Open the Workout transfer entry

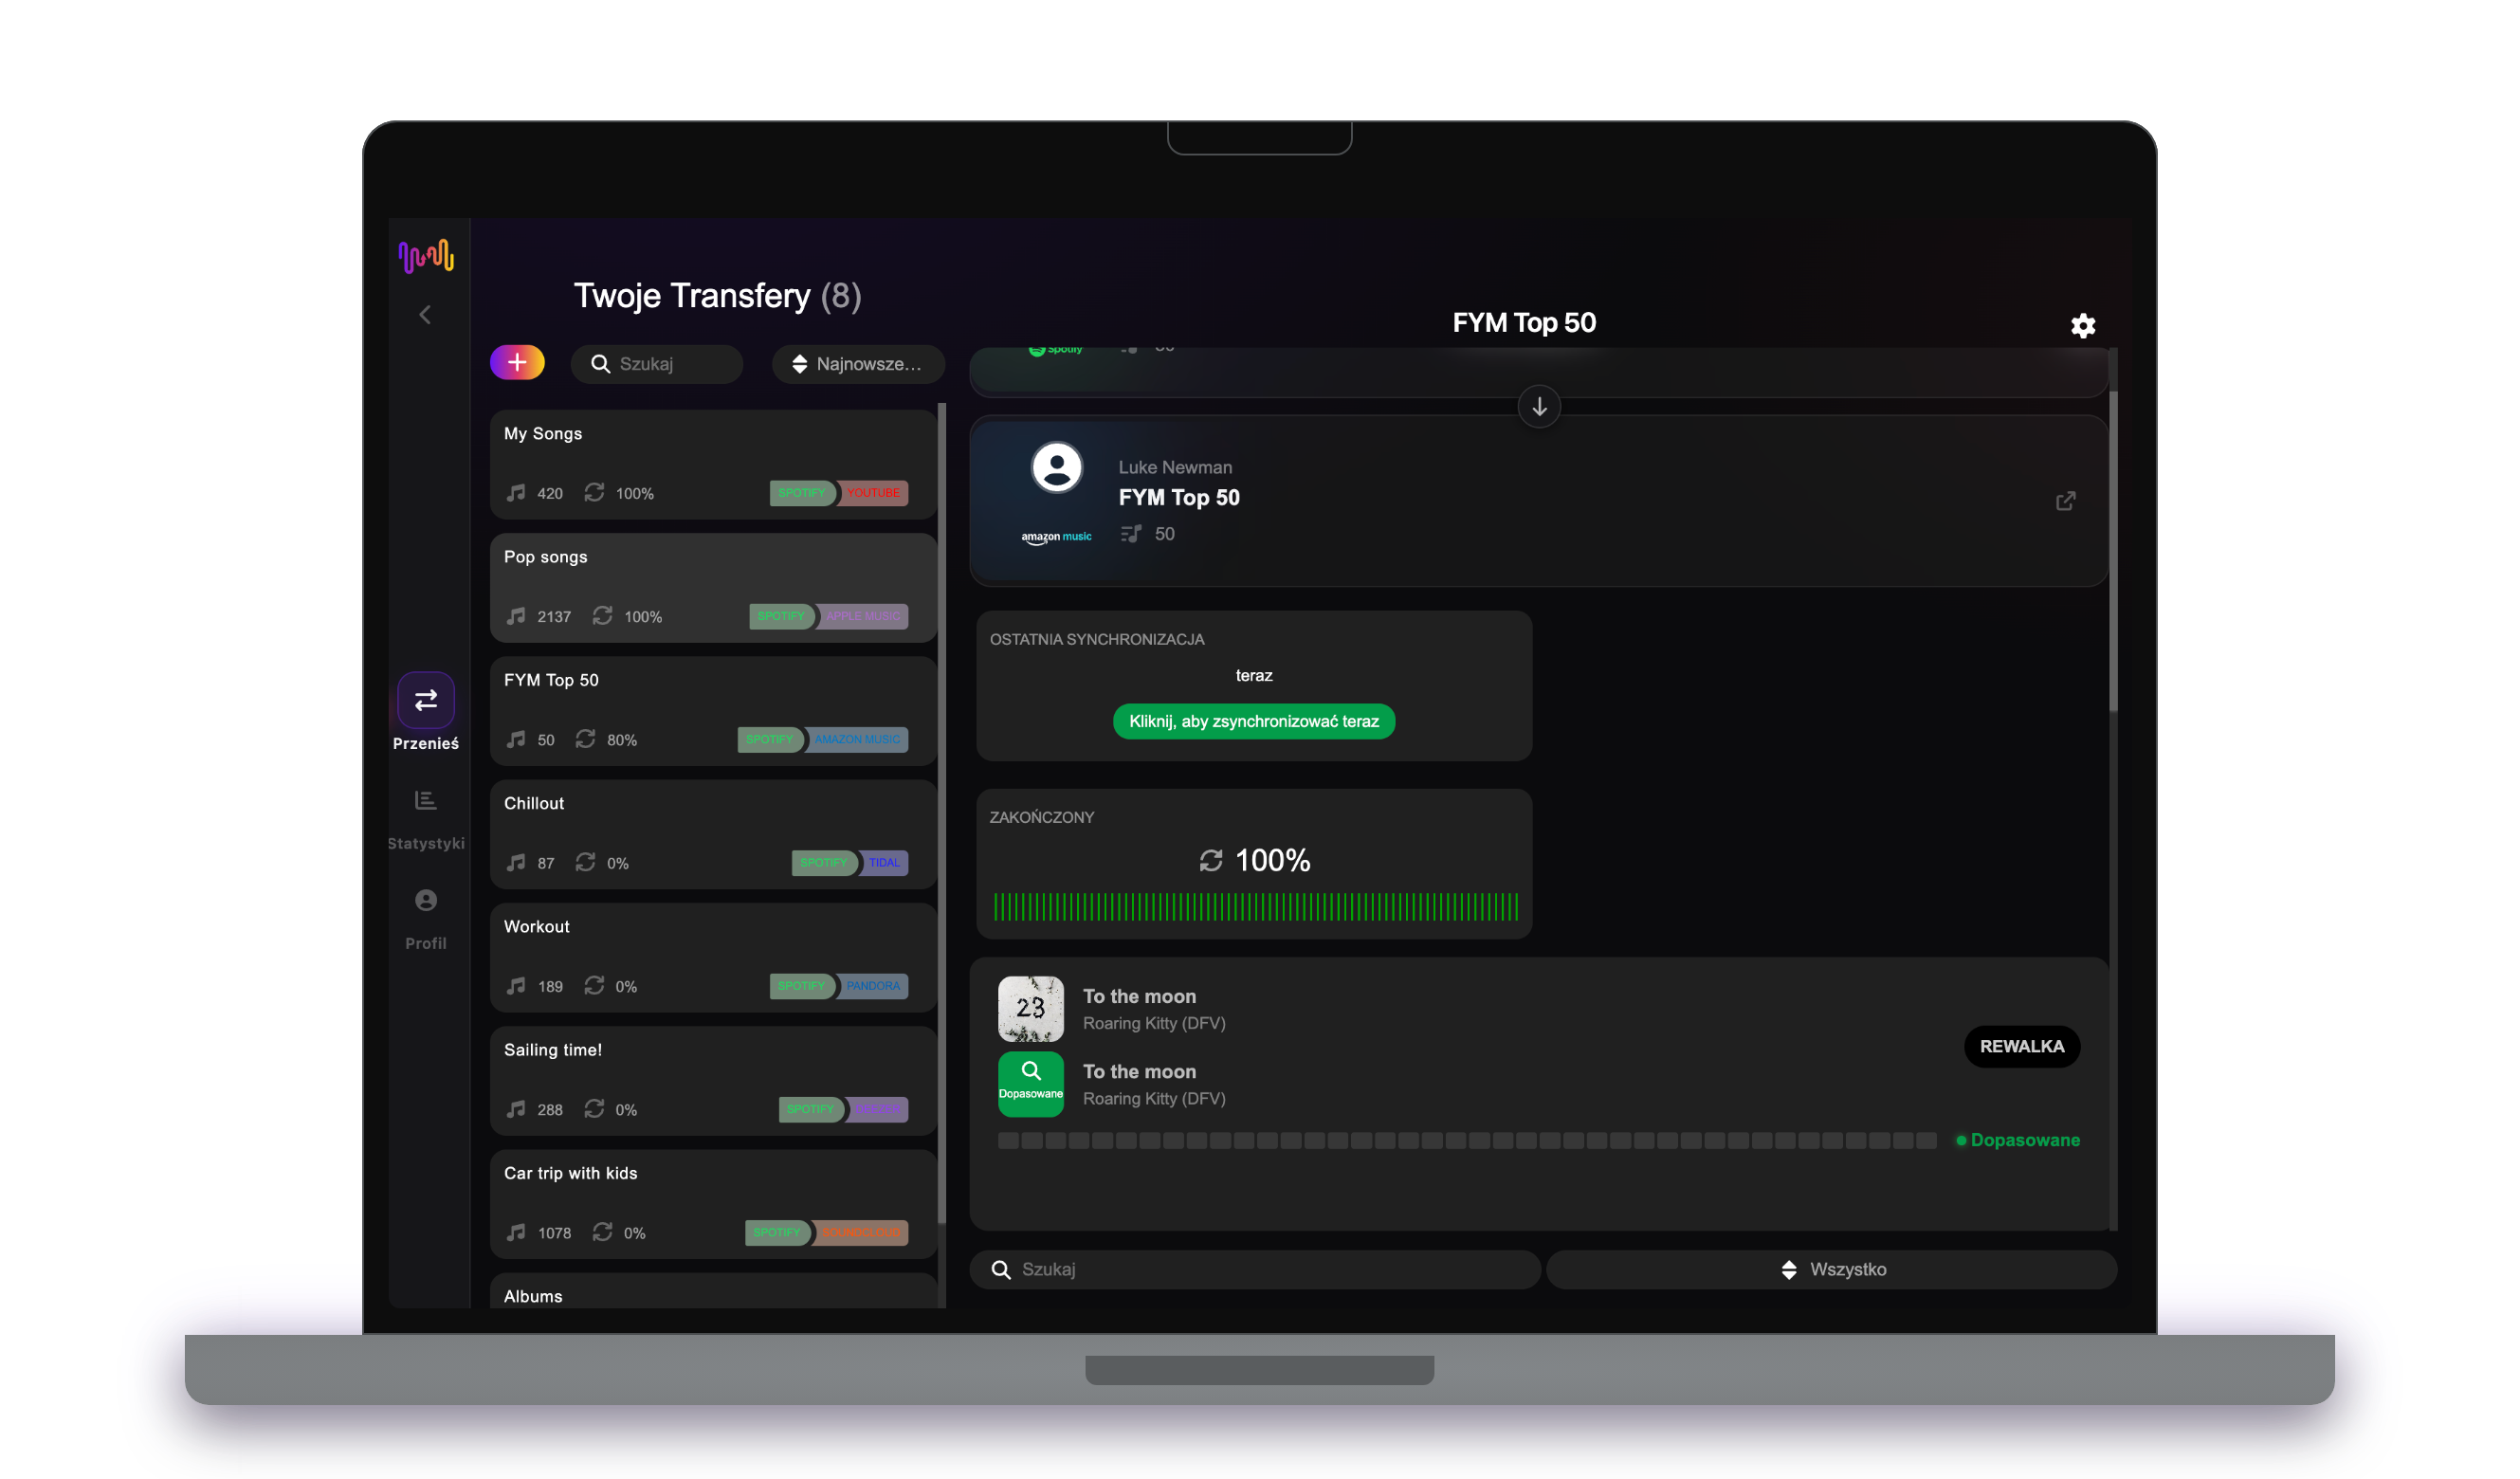713,957
